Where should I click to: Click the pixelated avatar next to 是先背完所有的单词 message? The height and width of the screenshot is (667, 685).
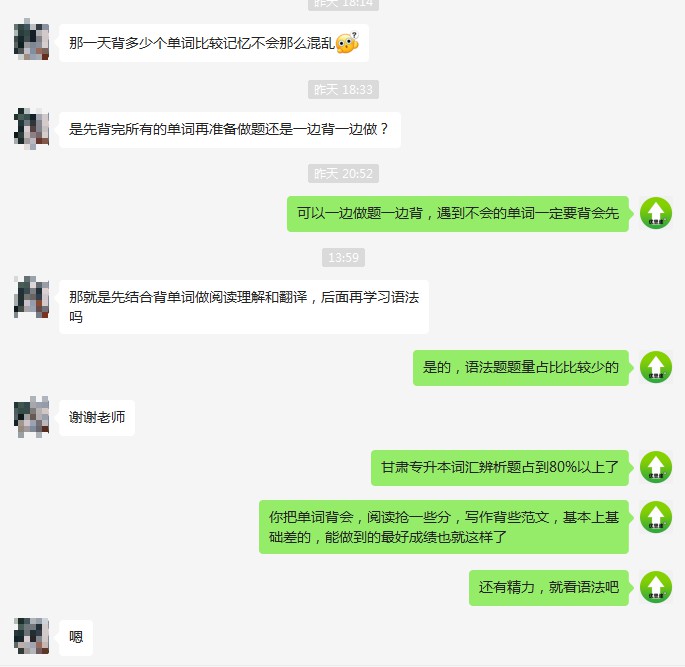pos(31,129)
